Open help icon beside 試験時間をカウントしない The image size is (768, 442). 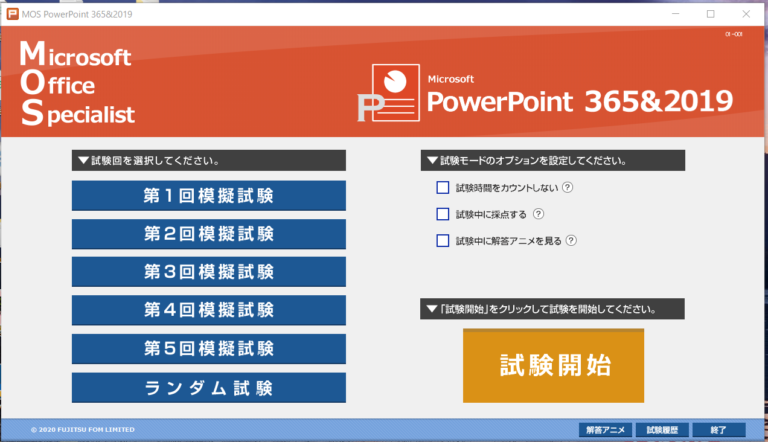568,187
